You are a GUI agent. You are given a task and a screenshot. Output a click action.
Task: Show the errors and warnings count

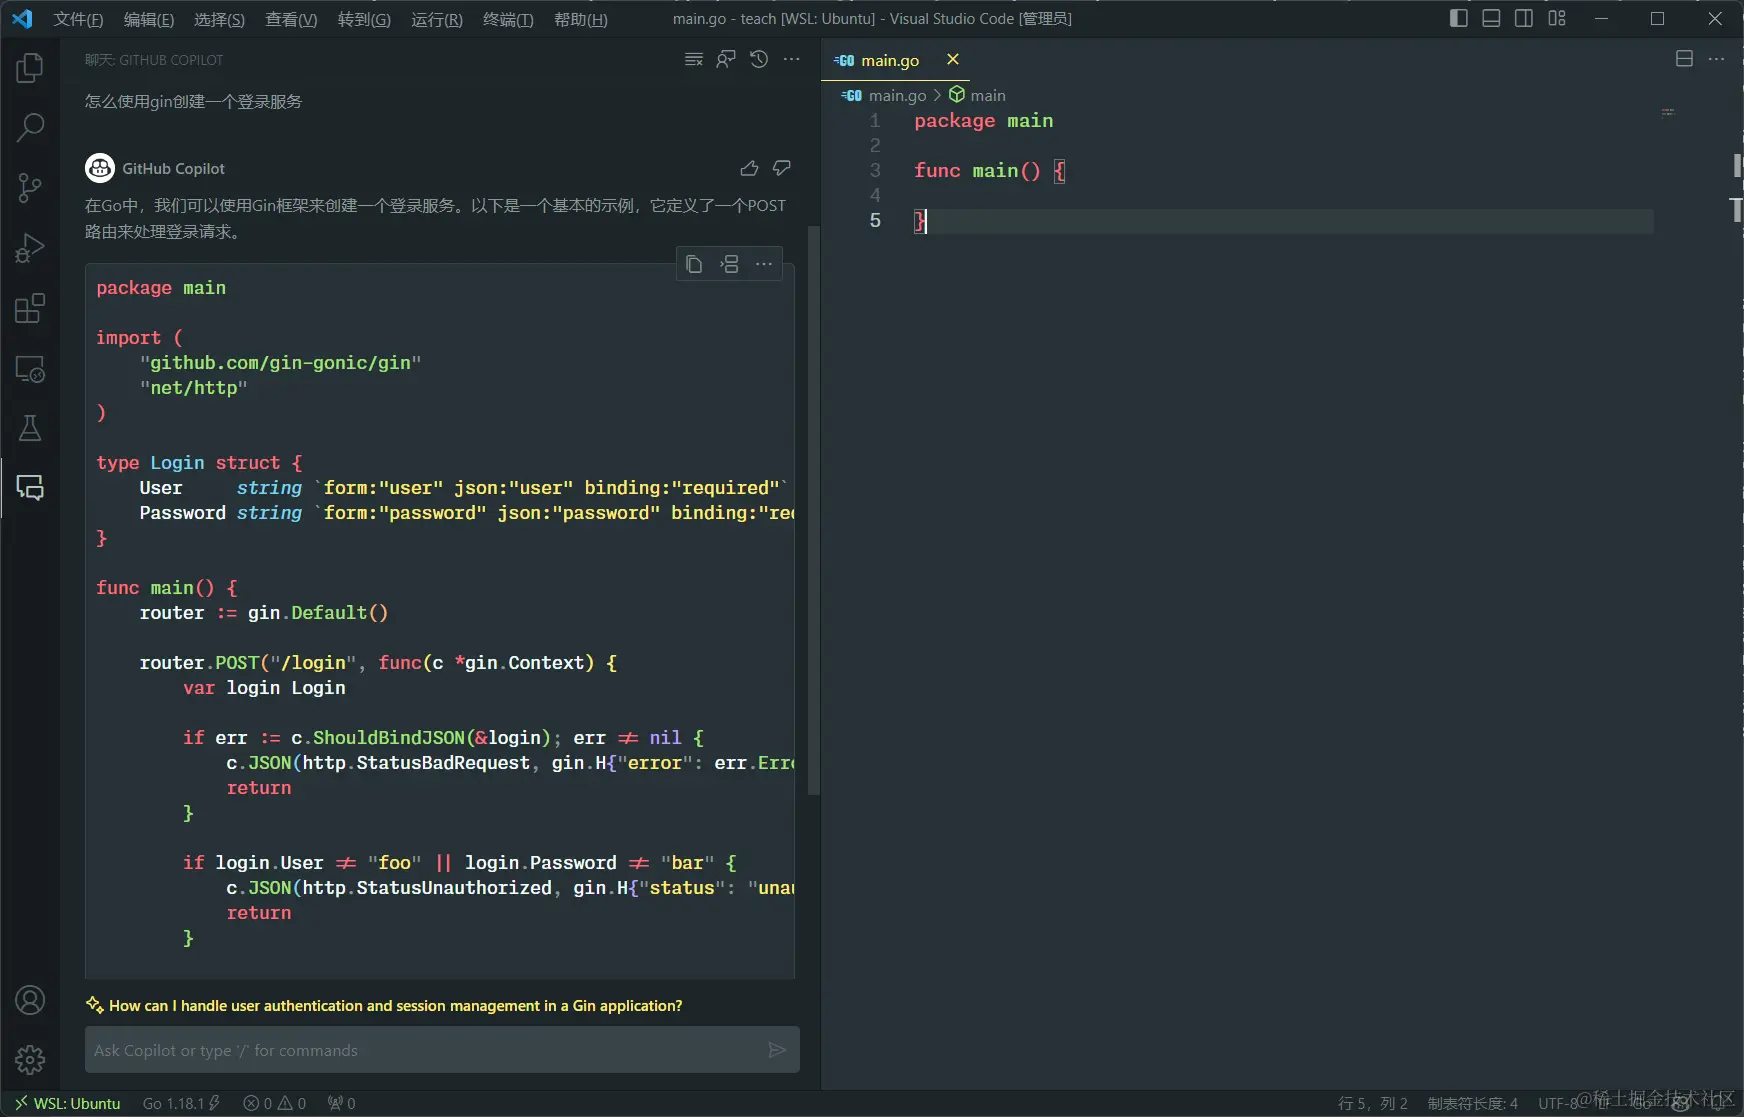[275, 1103]
